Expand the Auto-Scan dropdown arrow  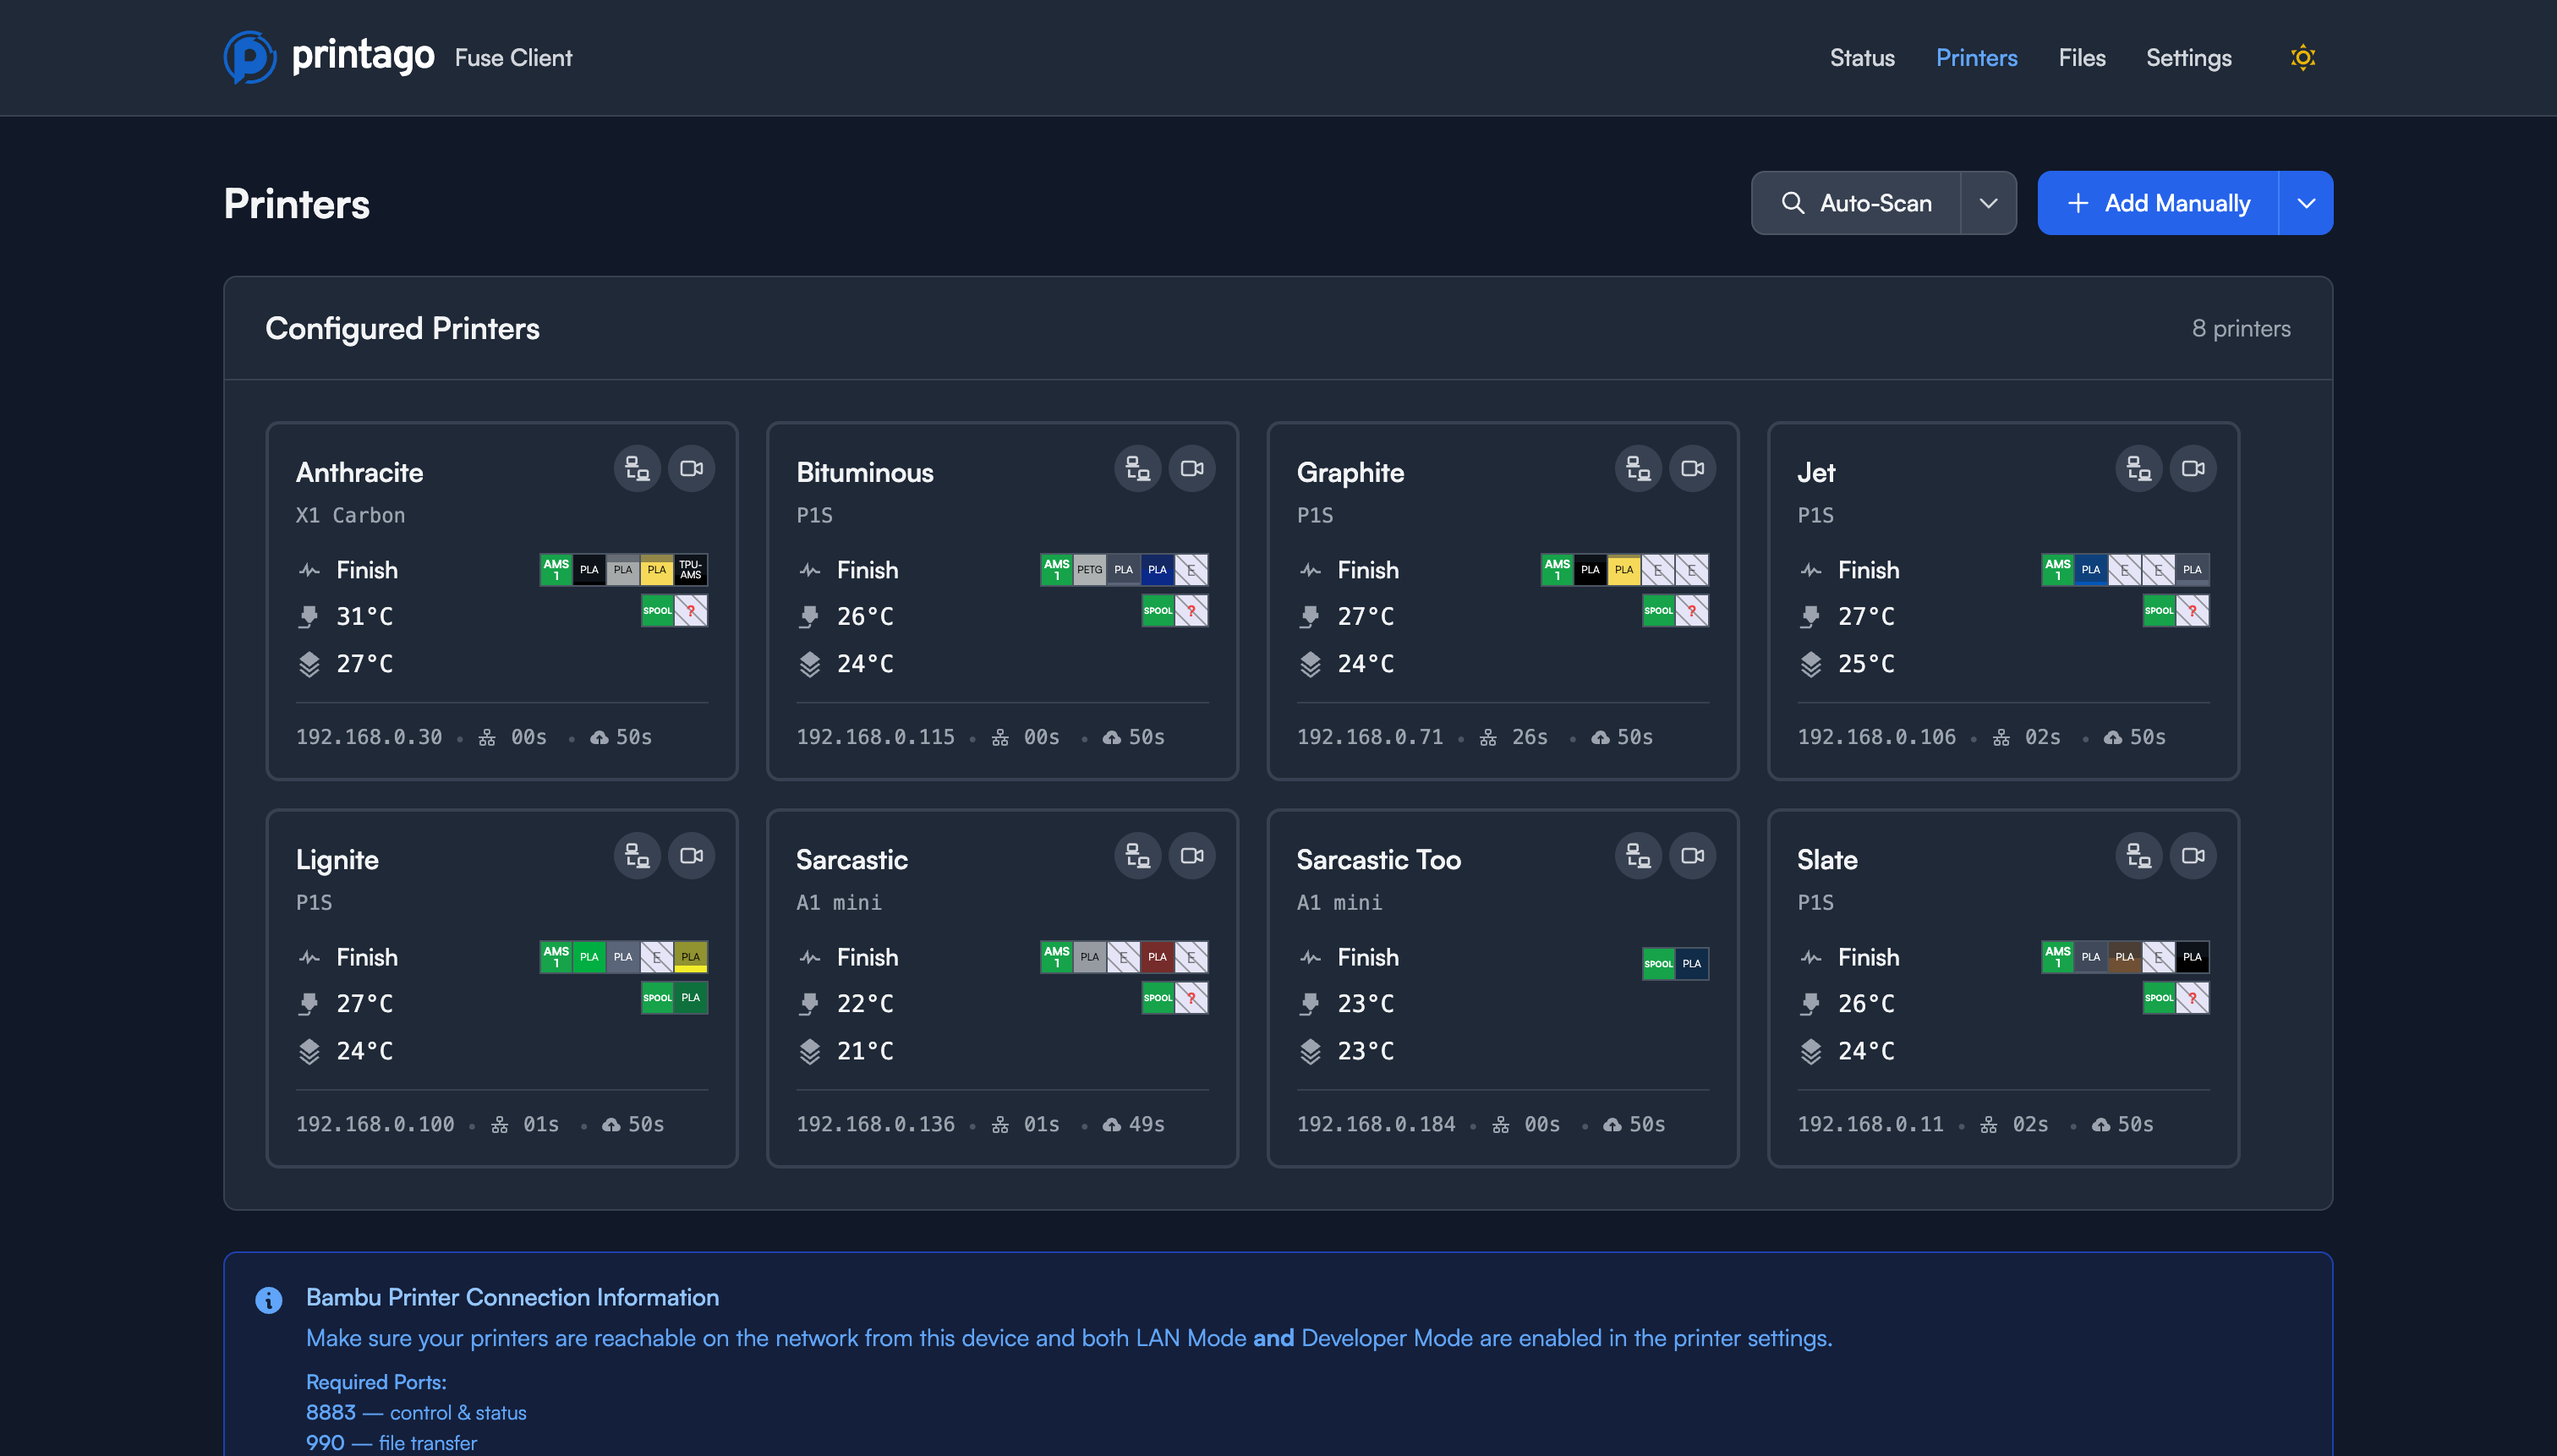point(1988,203)
